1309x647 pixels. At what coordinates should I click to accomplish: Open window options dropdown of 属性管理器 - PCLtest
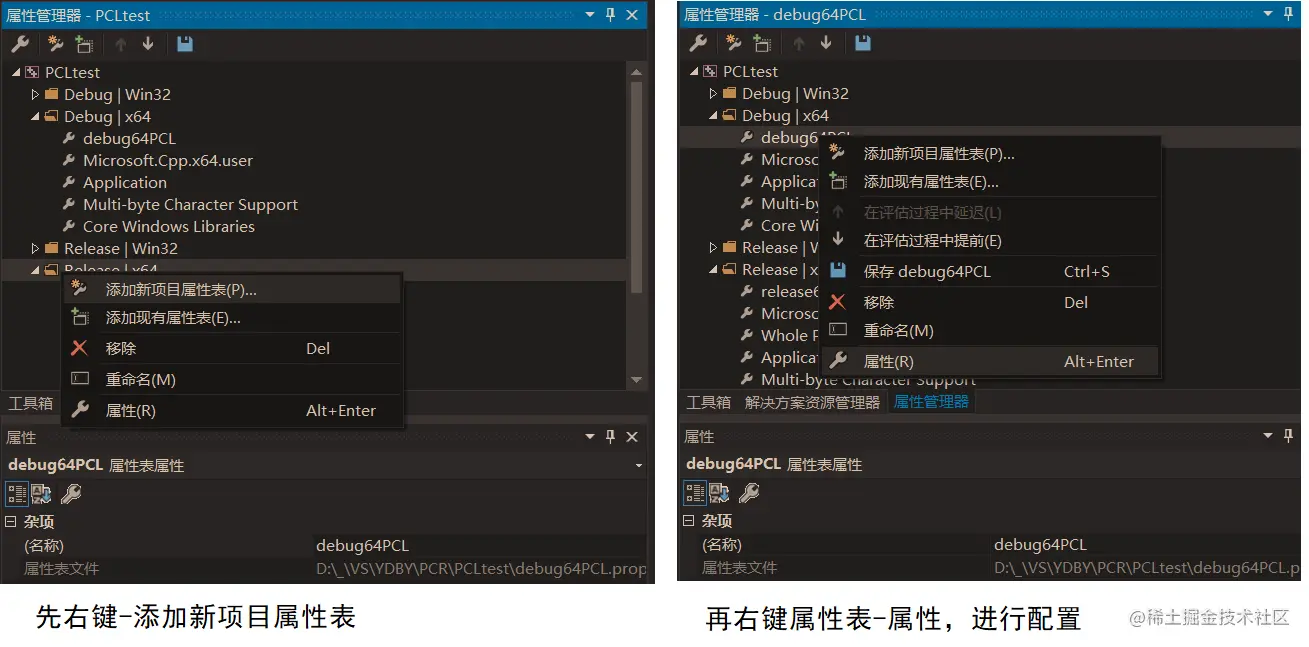coord(588,15)
